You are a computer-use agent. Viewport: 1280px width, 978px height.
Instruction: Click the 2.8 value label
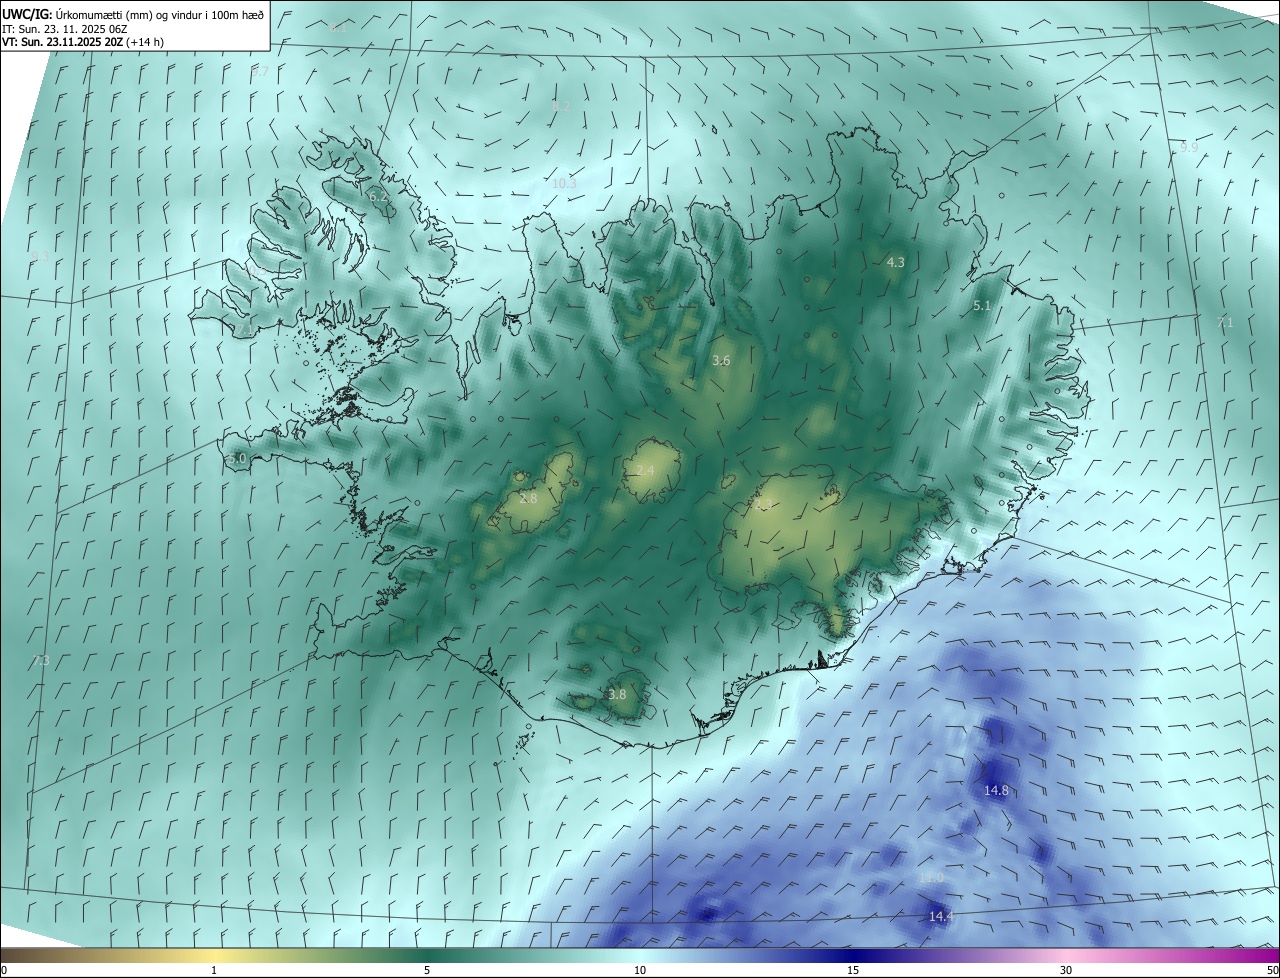tap(528, 498)
